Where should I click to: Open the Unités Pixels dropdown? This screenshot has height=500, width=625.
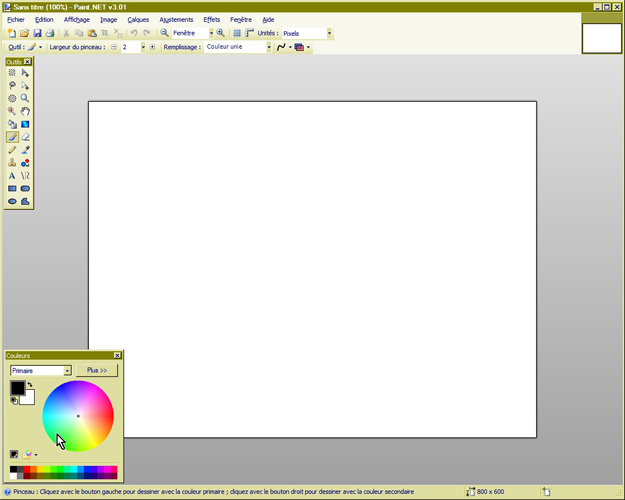329,33
